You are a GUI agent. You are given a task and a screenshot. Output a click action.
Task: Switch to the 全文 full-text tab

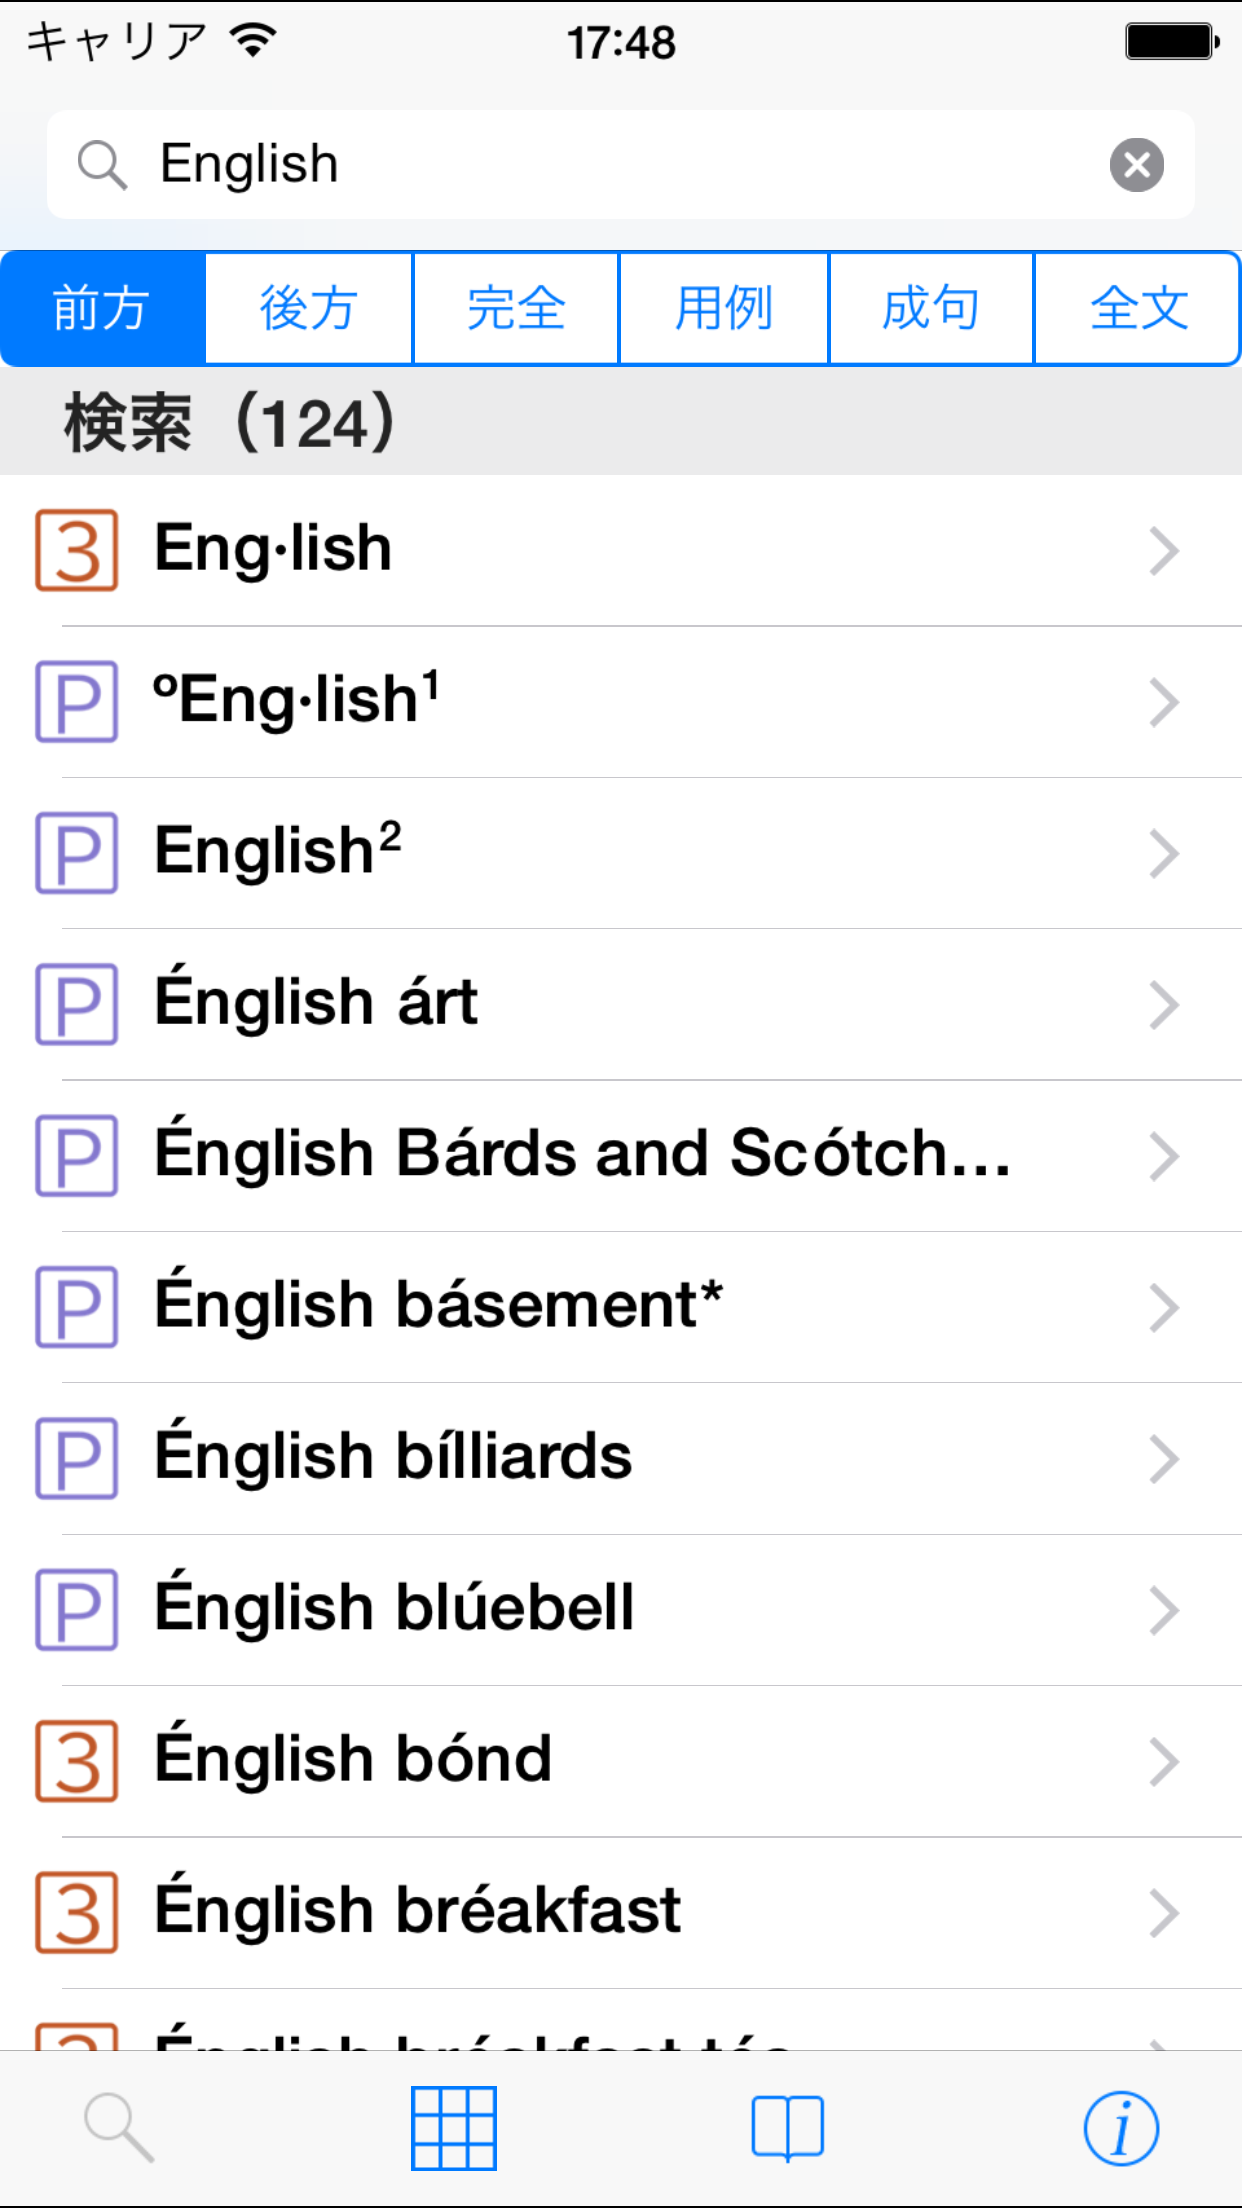click(1138, 308)
